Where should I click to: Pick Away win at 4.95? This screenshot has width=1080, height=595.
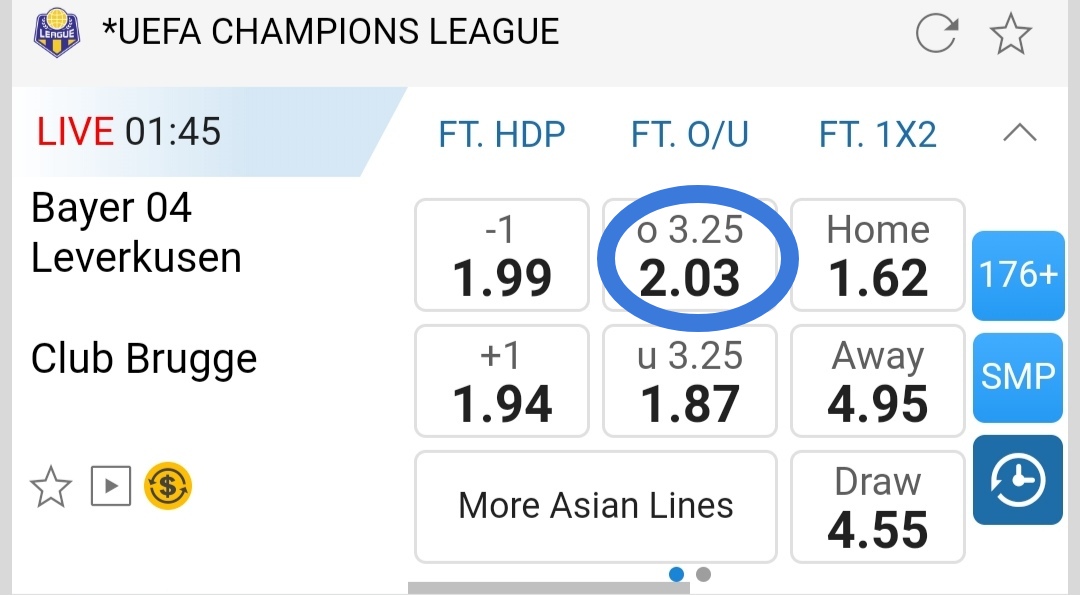(877, 381)
